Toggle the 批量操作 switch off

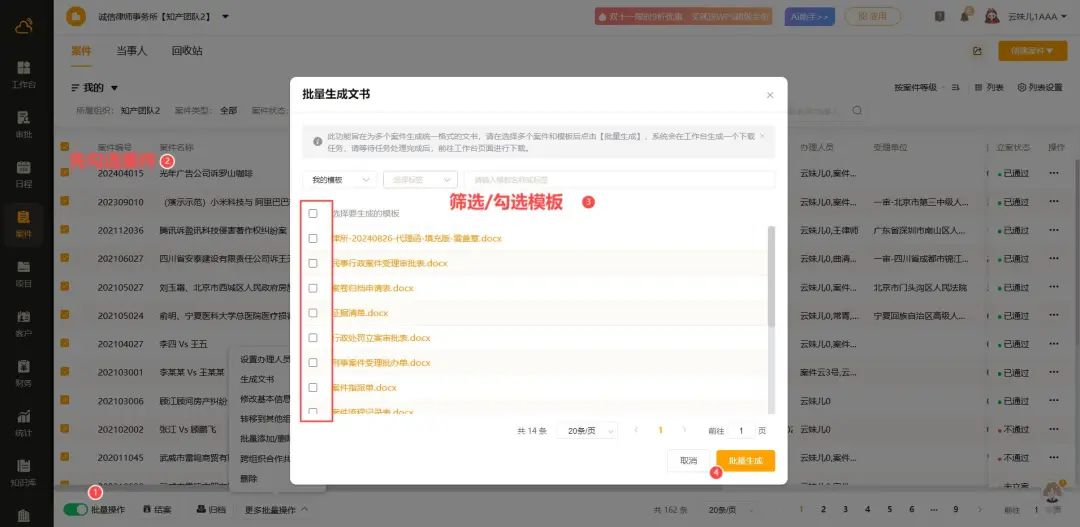(x=75, y=509)
